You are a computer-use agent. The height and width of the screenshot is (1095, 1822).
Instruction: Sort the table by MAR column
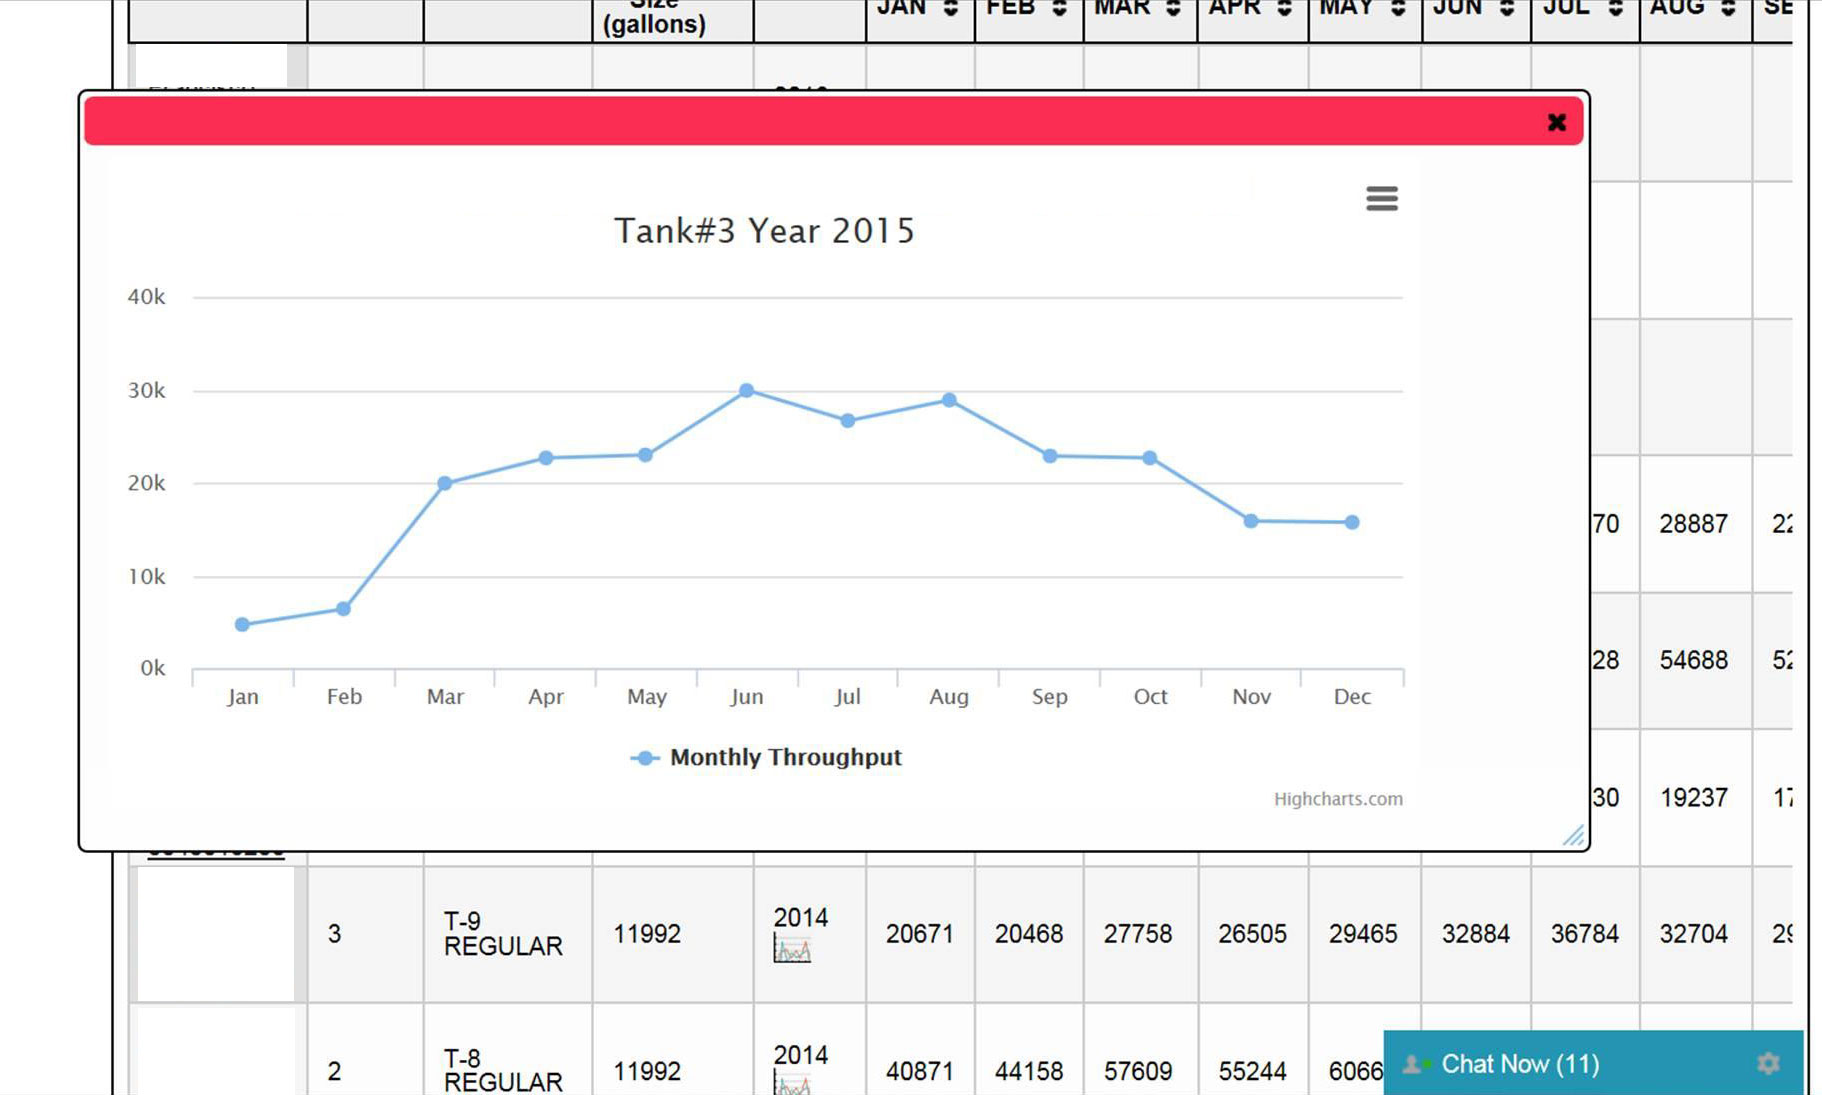click(x=1173, y=9)
